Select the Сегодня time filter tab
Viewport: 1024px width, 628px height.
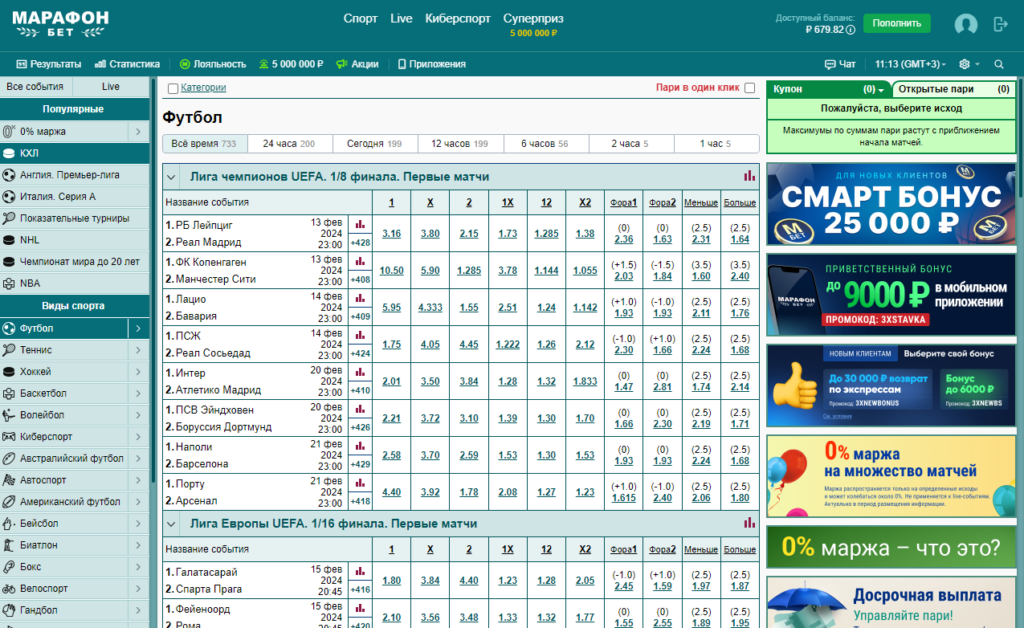(x=375, y=144)
